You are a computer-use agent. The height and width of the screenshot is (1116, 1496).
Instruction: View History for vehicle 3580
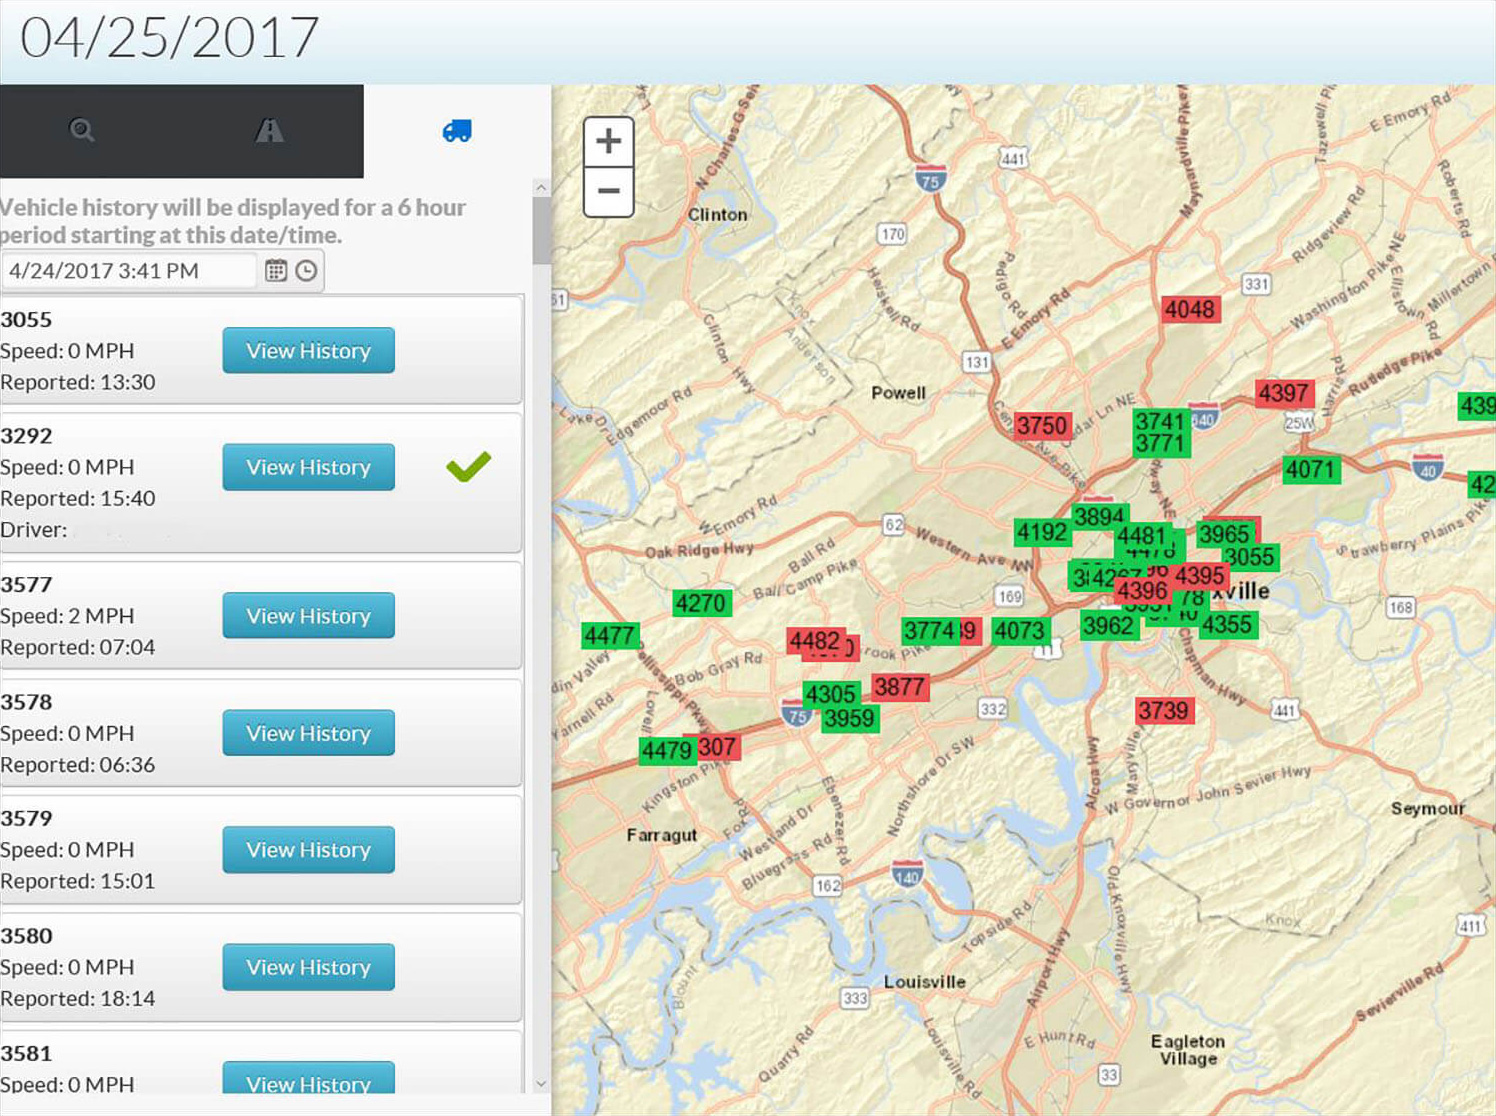pyautogui.click(x=308, y=966)
